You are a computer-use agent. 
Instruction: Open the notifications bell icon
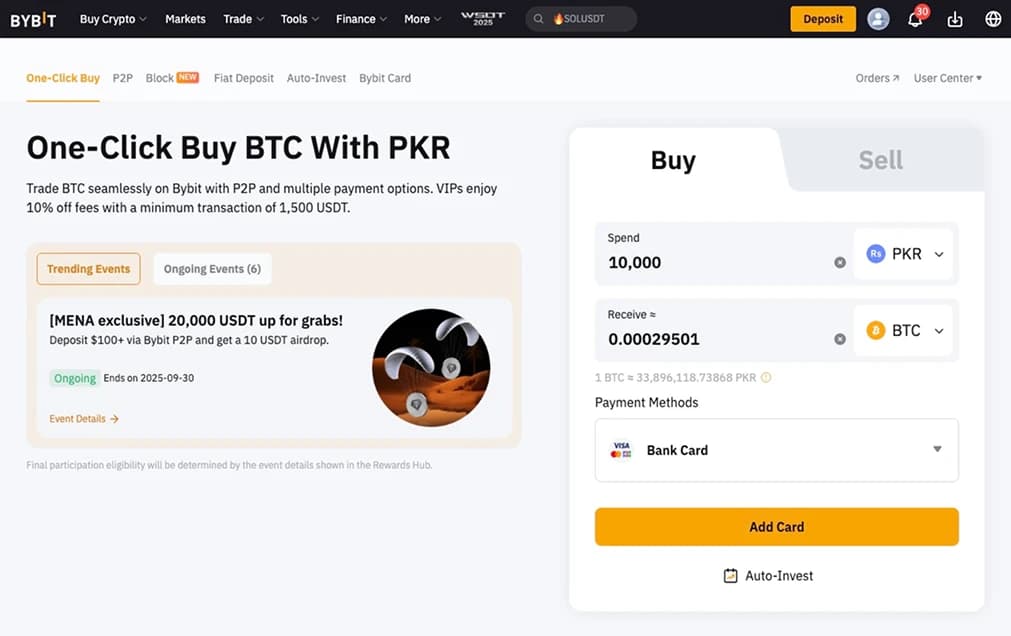tap(913, 18)
